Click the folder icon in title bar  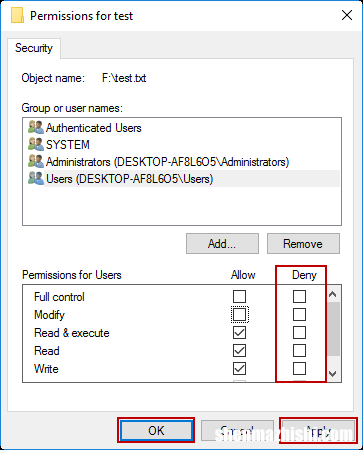coord(17,15)
